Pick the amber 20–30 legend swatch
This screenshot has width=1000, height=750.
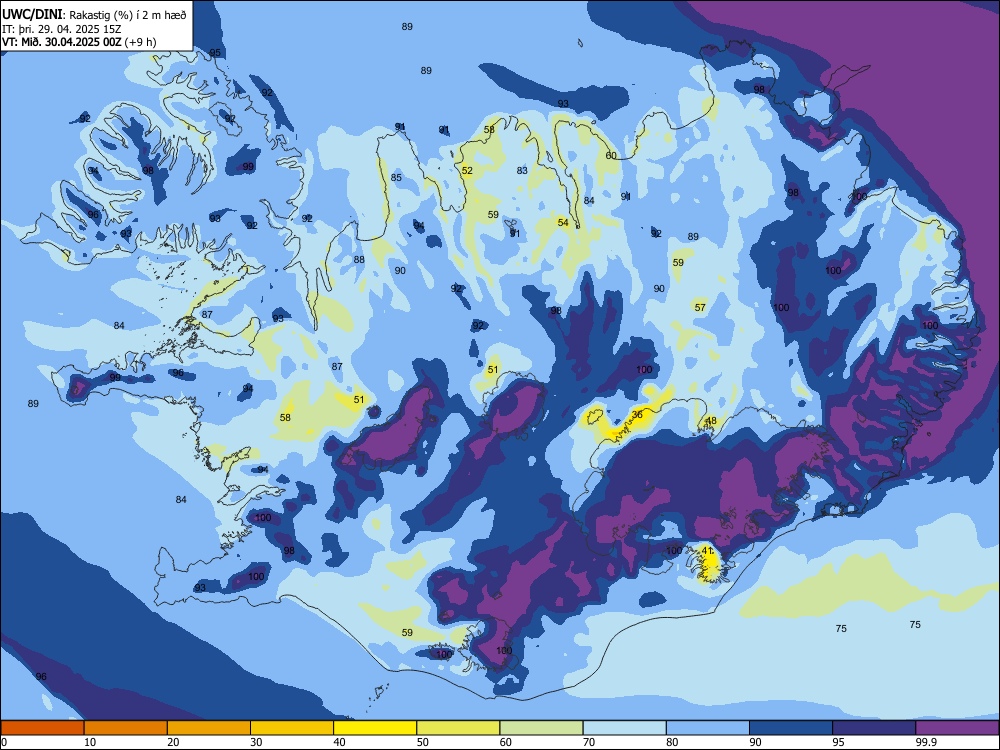coord(209,728)
